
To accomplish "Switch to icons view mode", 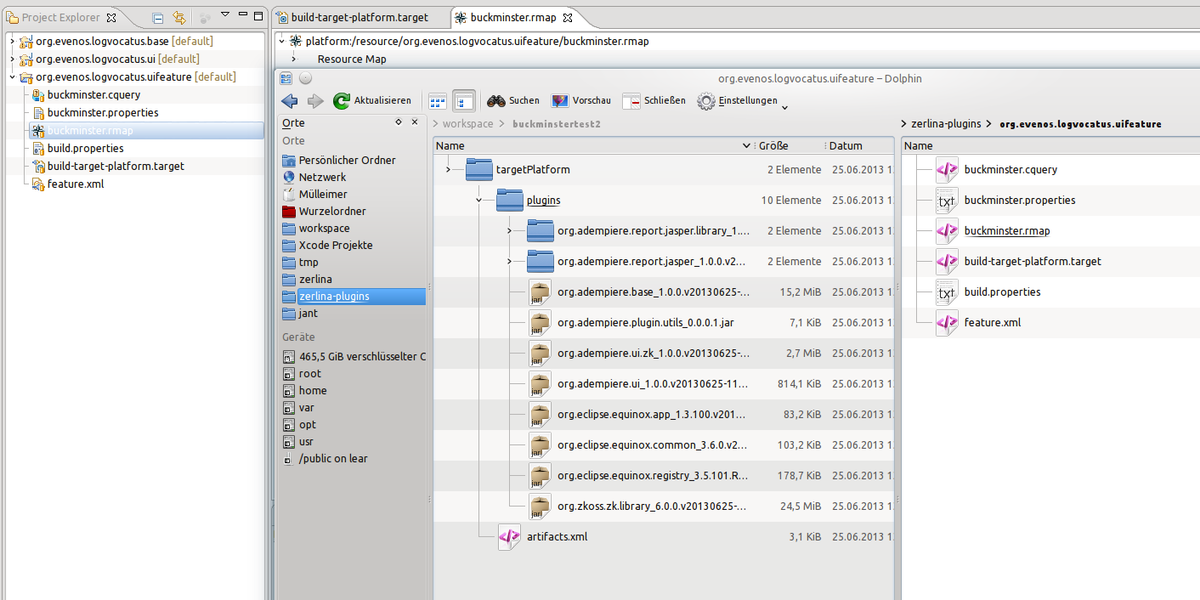I will [437, 101].
